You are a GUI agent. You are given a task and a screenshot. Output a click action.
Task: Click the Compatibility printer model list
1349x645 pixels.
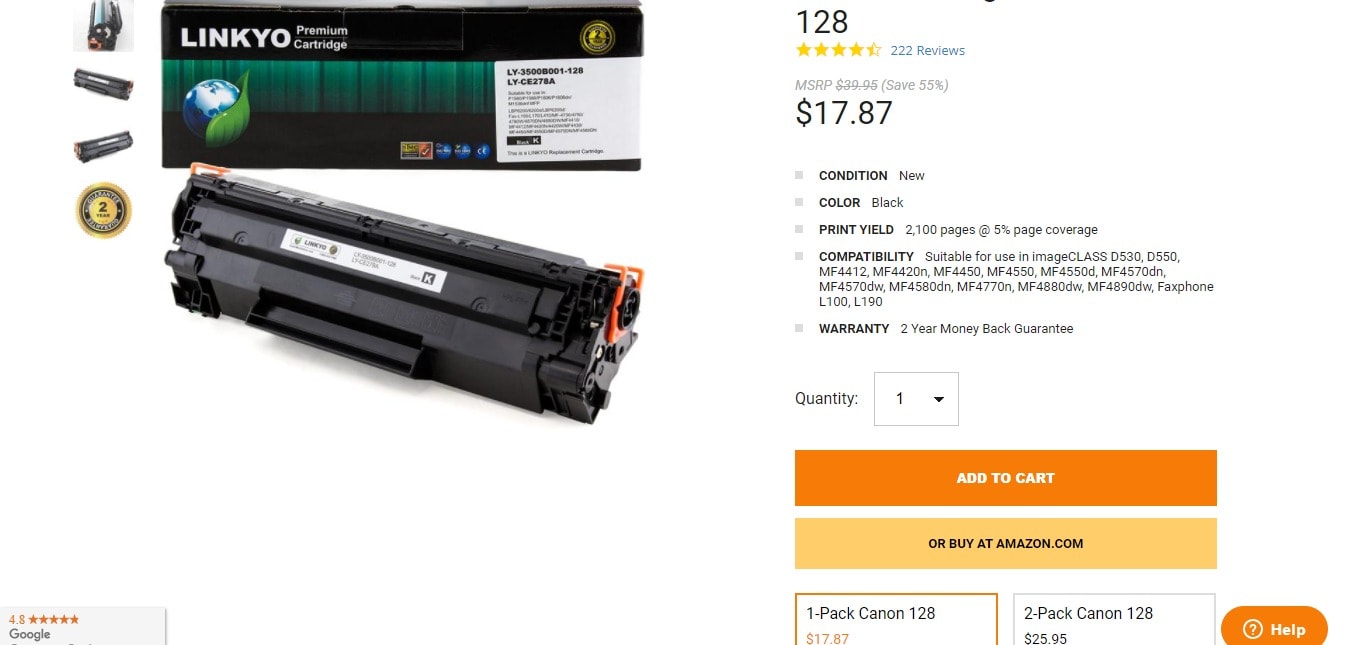(x=1016, y=279)
